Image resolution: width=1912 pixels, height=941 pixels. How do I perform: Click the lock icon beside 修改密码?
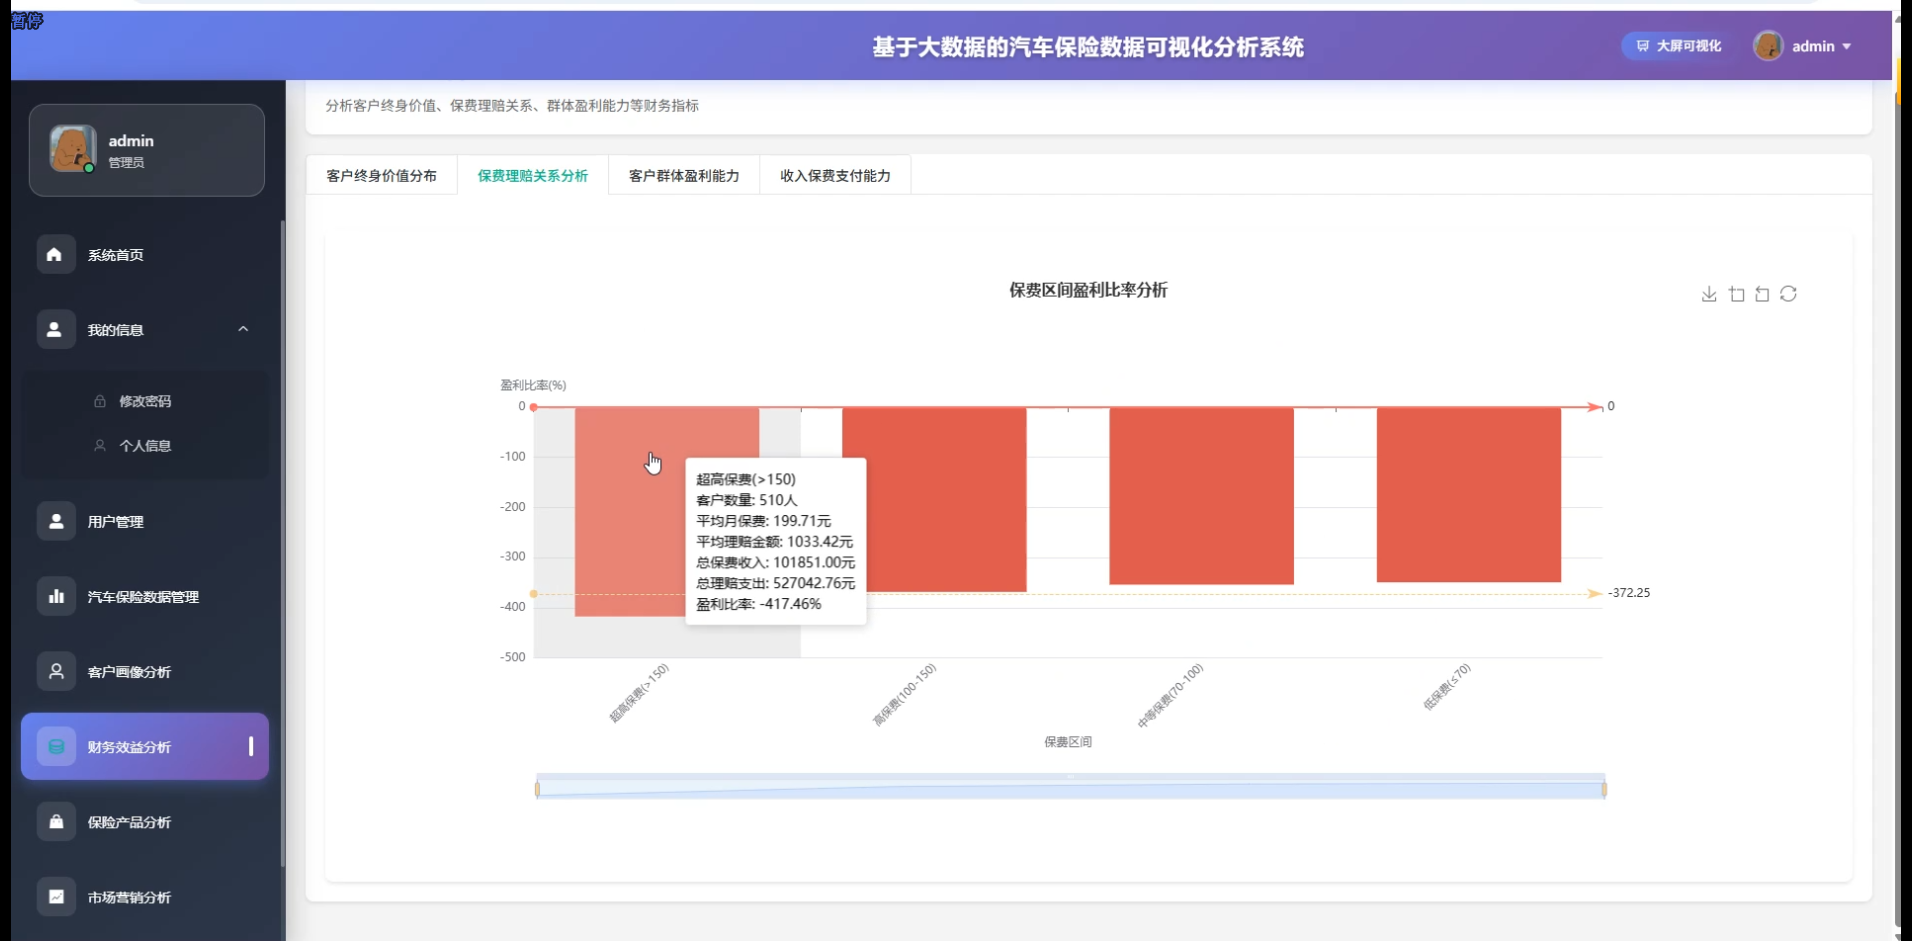pos(100,401)
